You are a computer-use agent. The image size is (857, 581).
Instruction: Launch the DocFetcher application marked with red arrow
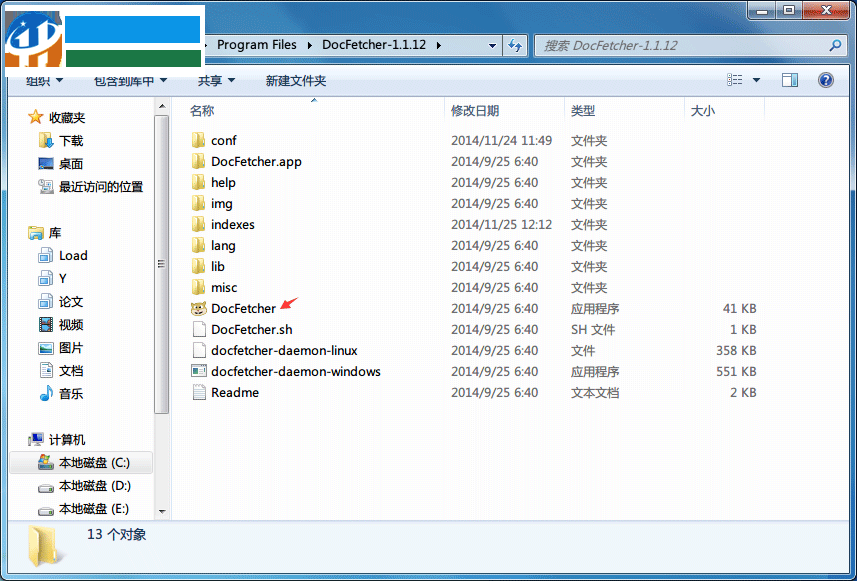click(x=241, y=308)
